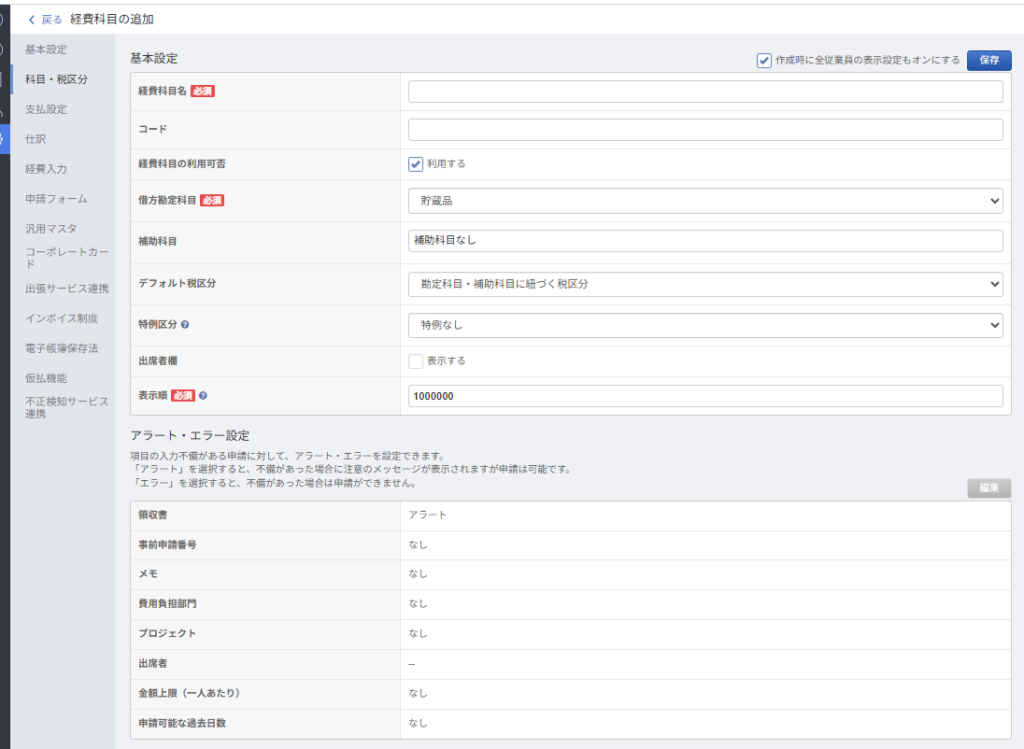This screenshot has height=749, width=1024.
Task: Click the 編集 button for alert settings
Action: (989, 488)
